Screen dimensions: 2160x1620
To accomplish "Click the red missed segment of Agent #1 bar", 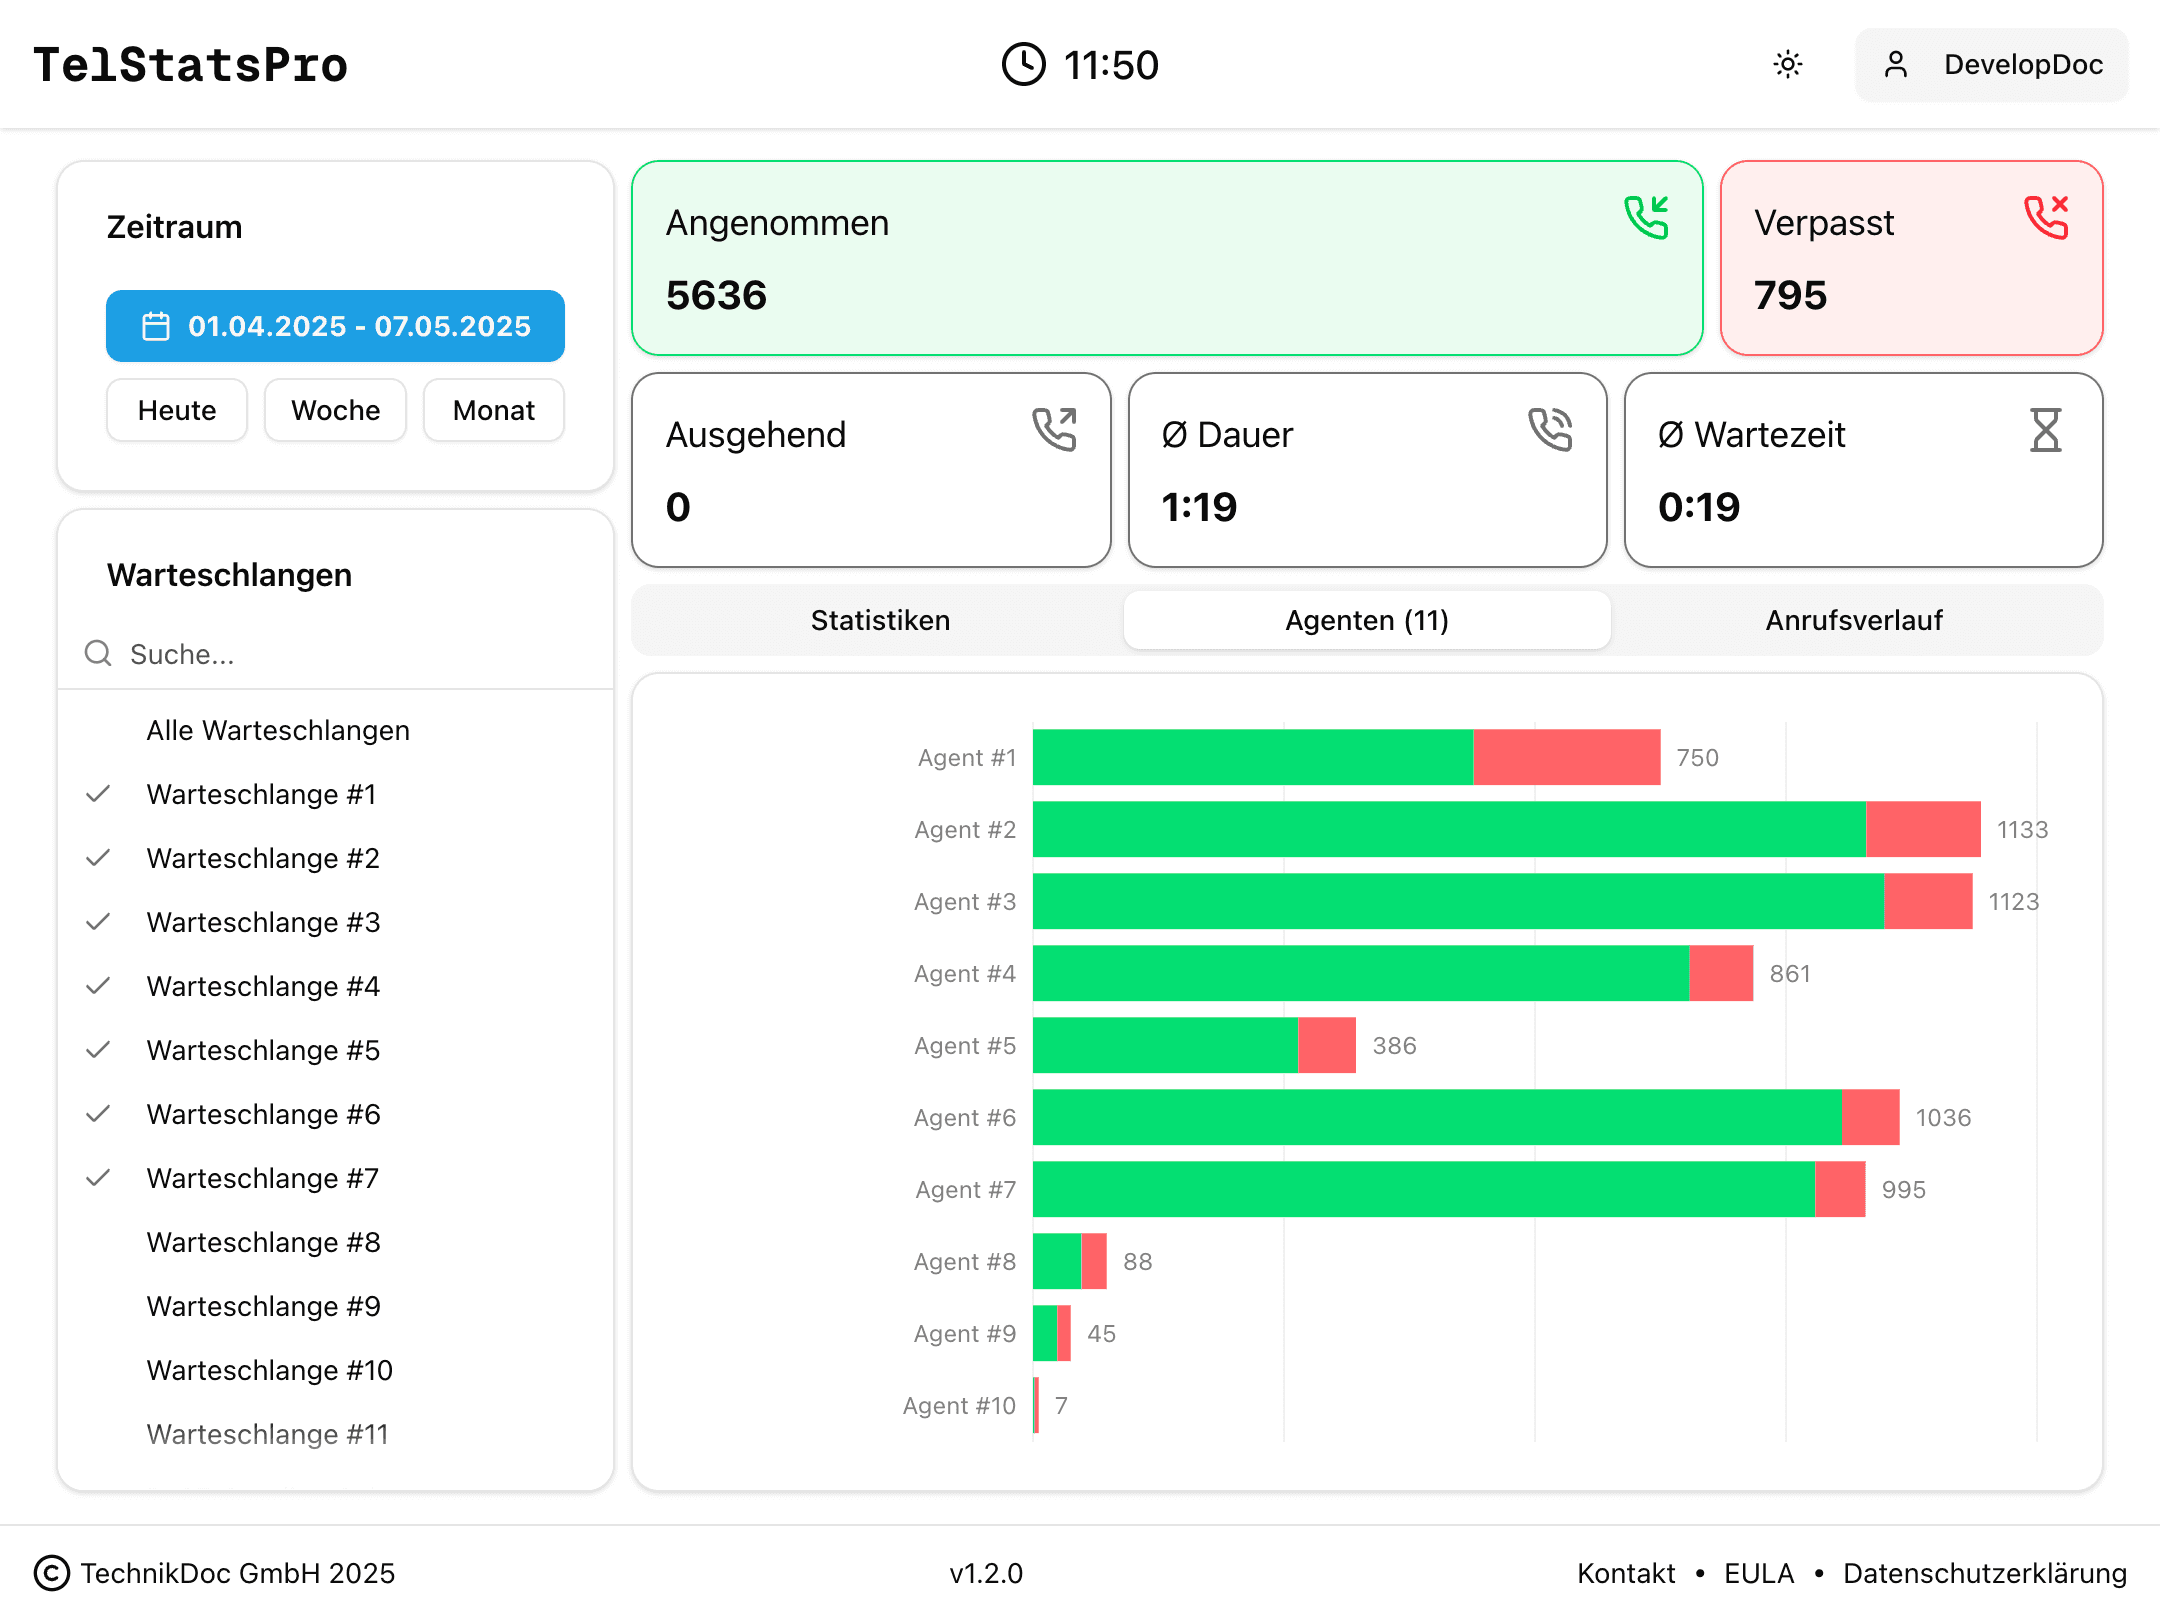I will pyautogui.click(x=1566, y=757).
